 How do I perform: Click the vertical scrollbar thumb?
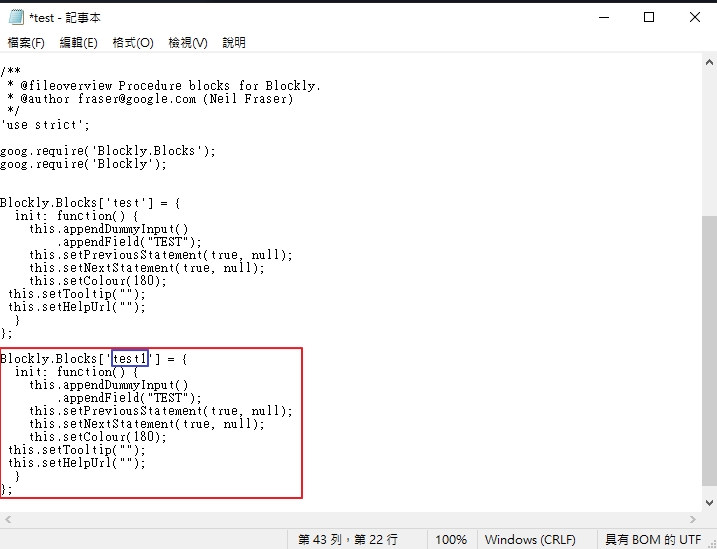709,351
